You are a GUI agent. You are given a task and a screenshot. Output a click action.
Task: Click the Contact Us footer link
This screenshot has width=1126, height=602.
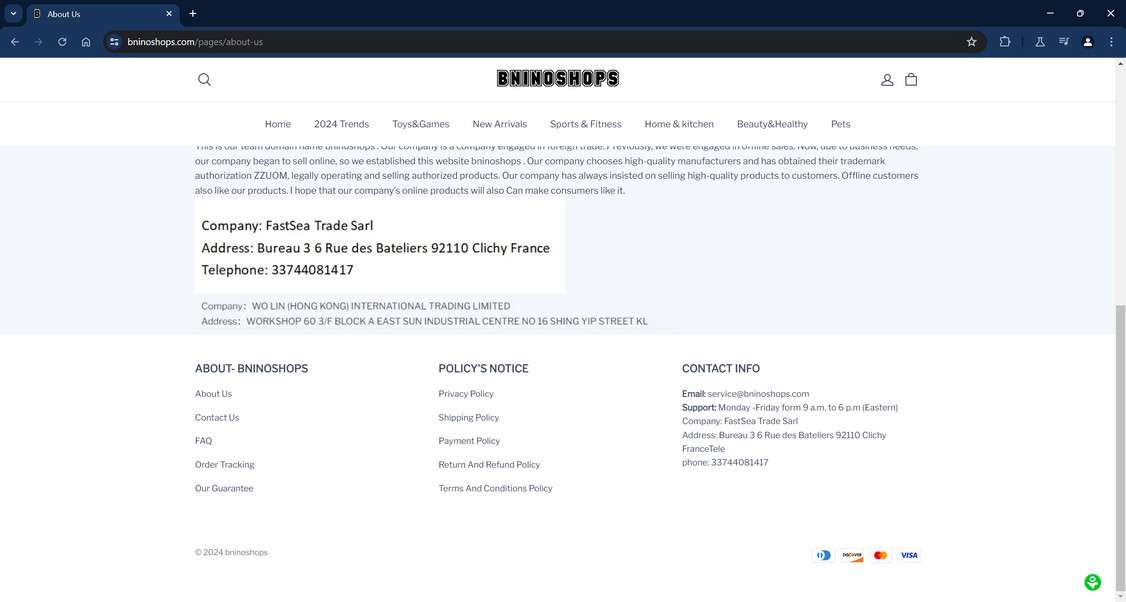(x=217, y=417)
